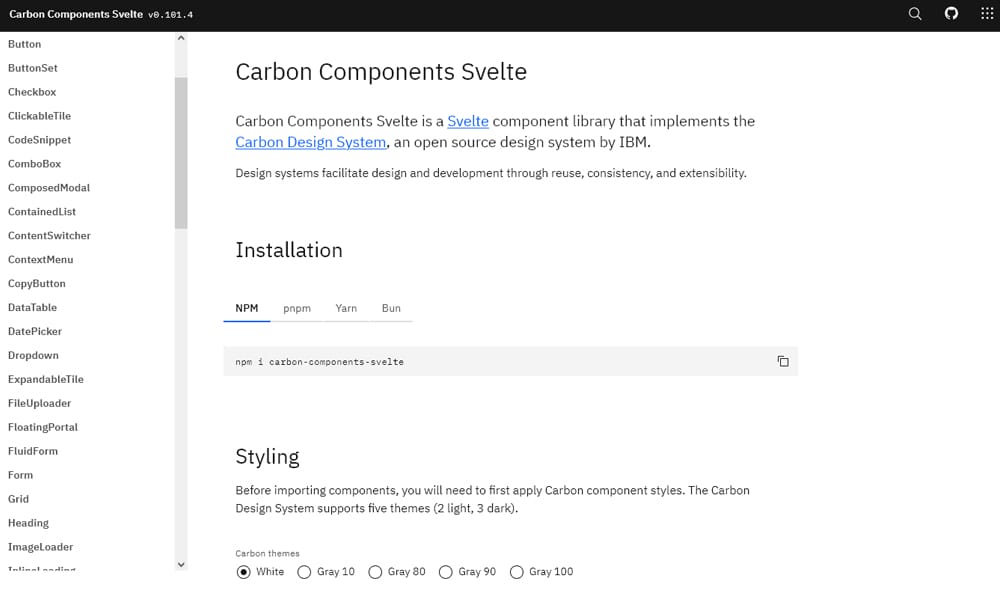The image size is (1000, 600).
Task: Click the sidebar scrollbar thumb
Action: pyautogui.click(x=181, y=153)
